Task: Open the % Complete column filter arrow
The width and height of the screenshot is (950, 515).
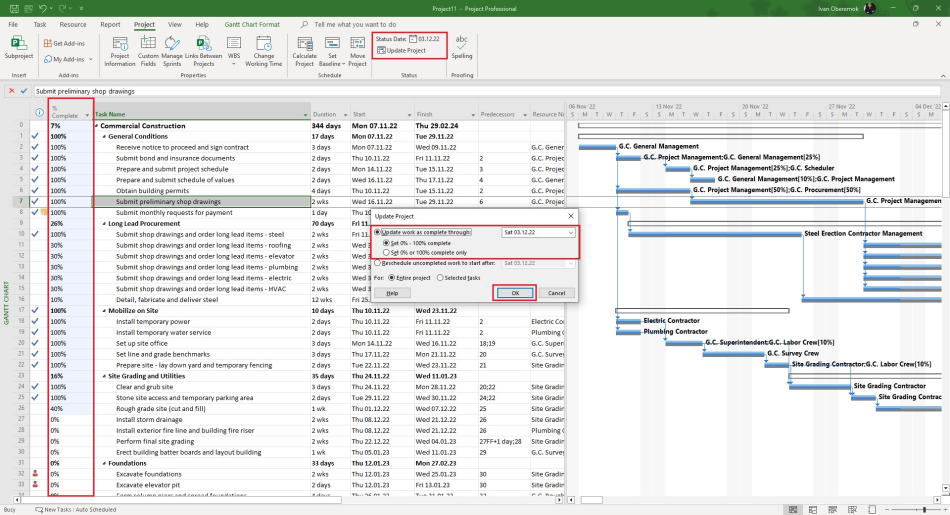Action: tap(87, 115)
